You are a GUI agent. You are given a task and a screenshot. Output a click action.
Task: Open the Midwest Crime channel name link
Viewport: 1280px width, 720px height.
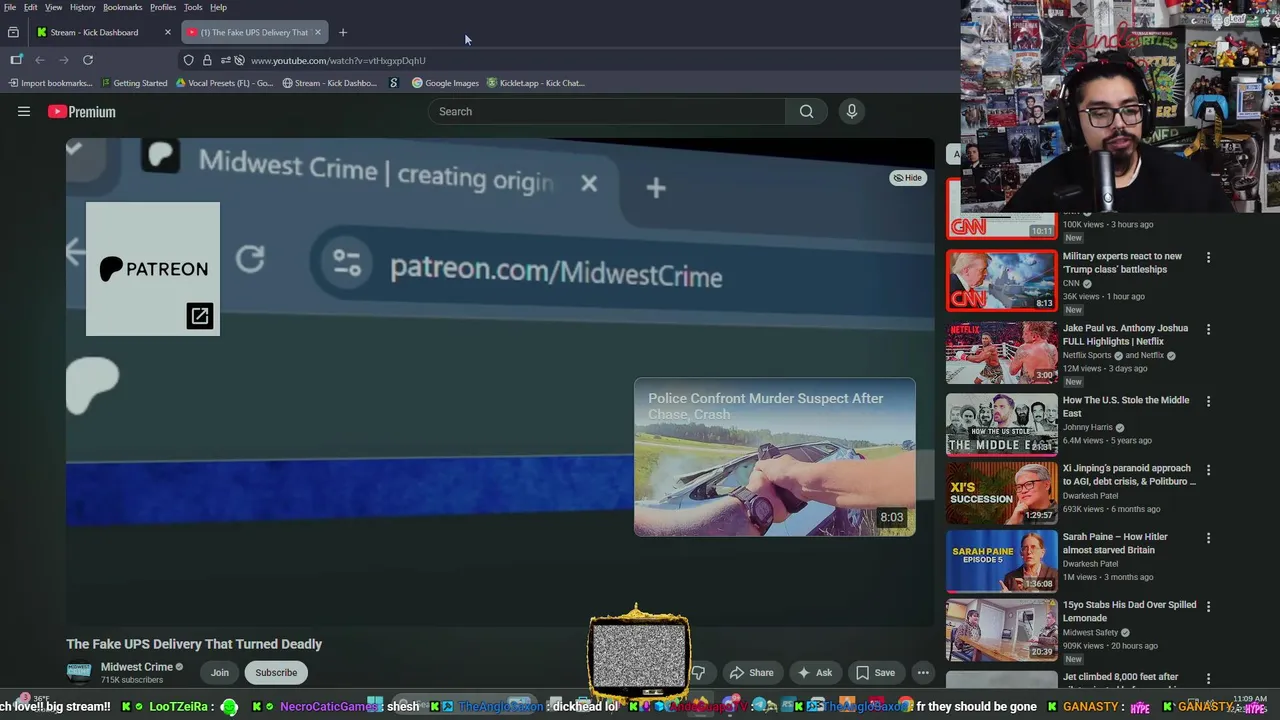pyautogui.click(x=137, y=667)
